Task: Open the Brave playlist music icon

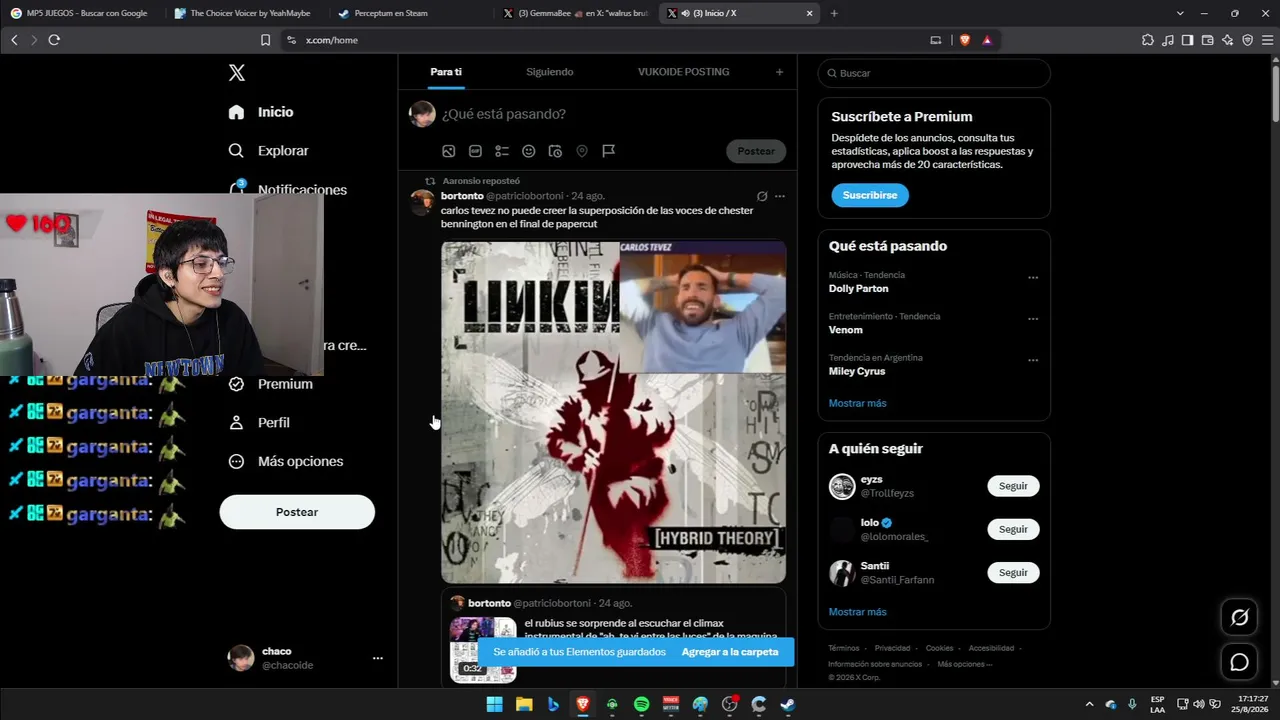Action: 1168,40
